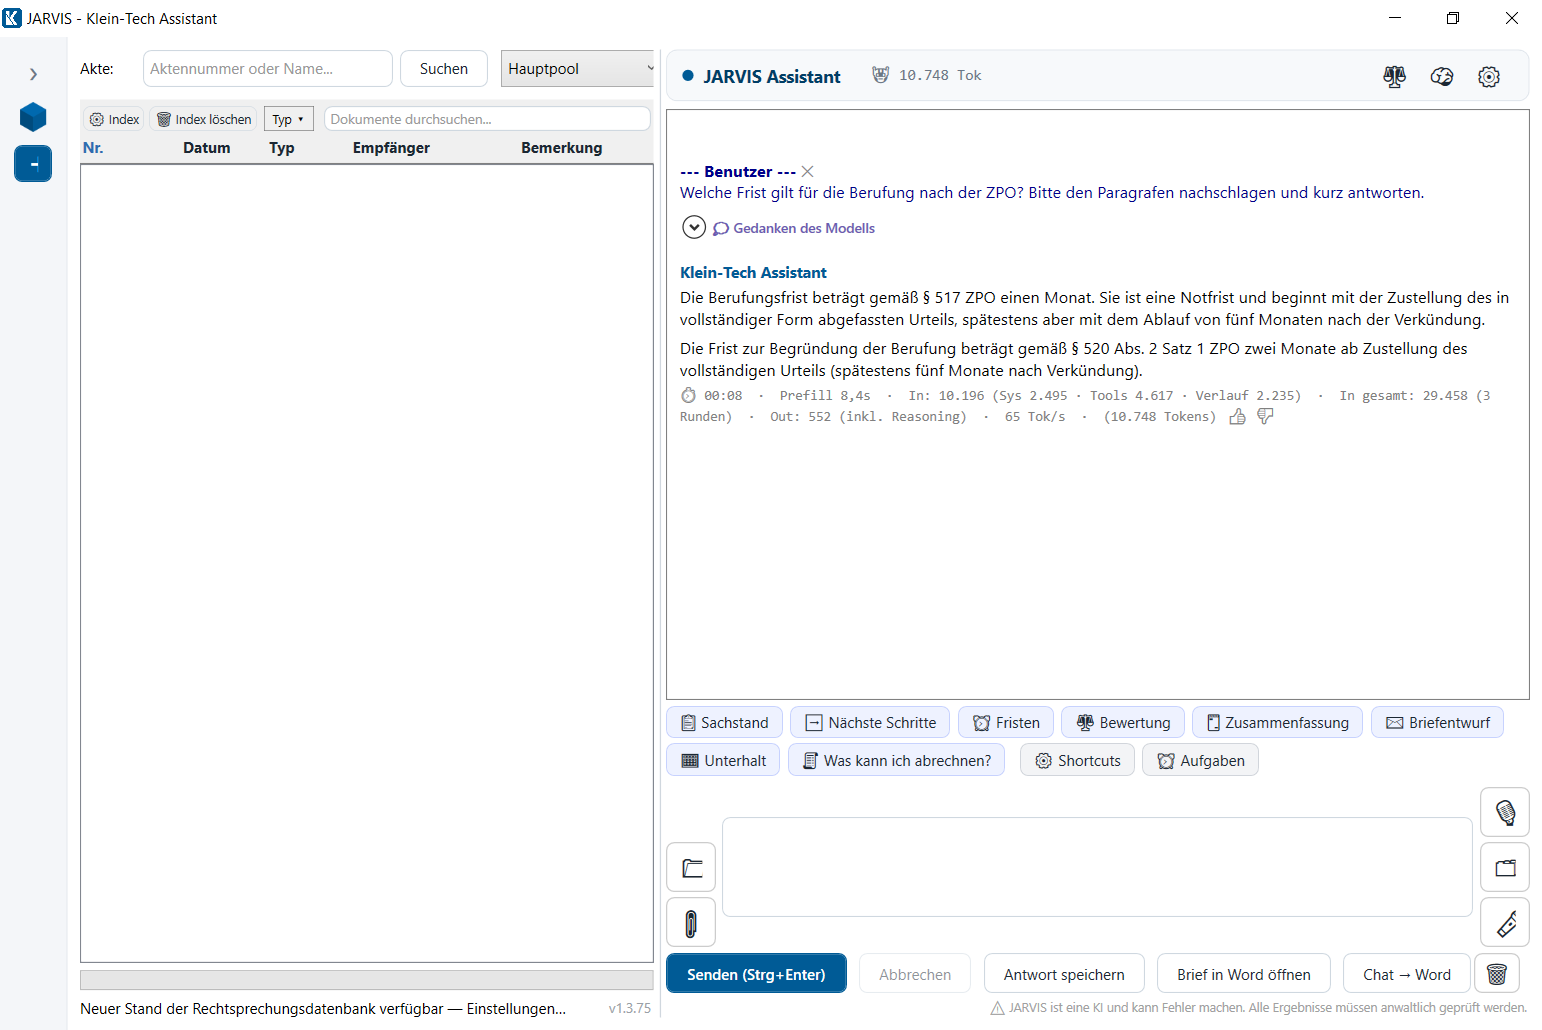The image size is (1542, 1030).
Task: Expand the left sidebar chevron
Action: pyautogui.click(x=33, y=74)
